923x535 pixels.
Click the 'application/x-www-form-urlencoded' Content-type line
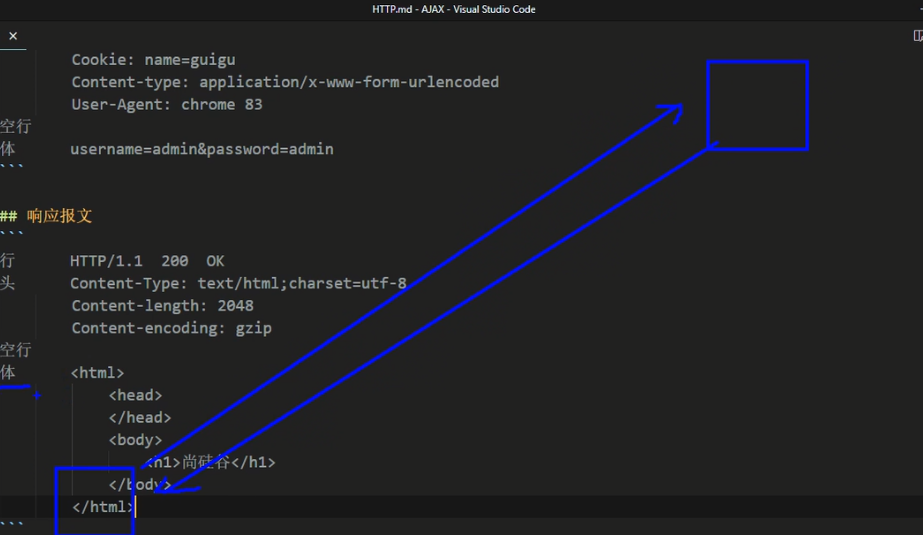tap(285, 82)
